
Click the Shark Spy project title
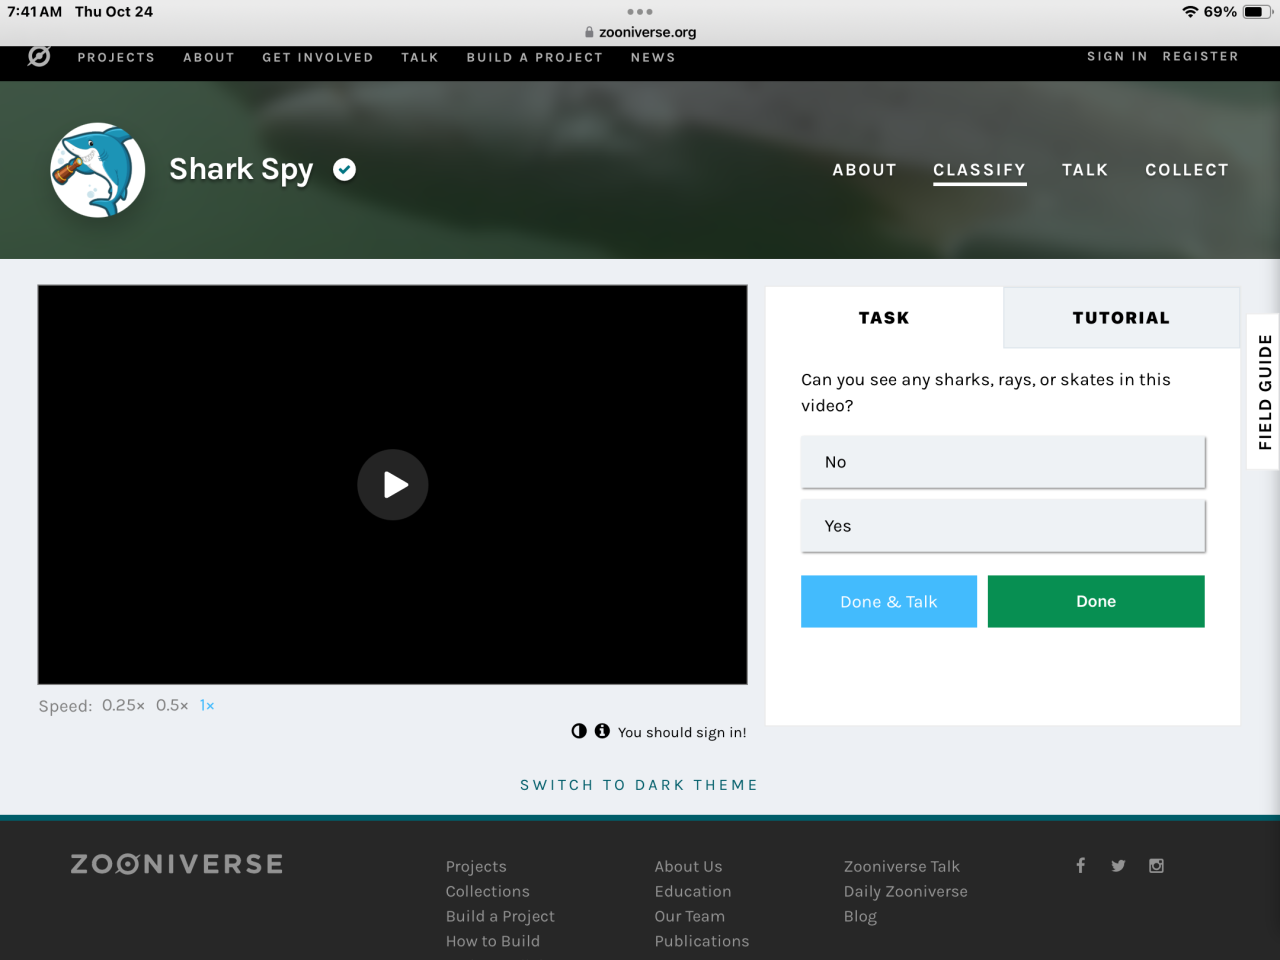pos(241,170)
